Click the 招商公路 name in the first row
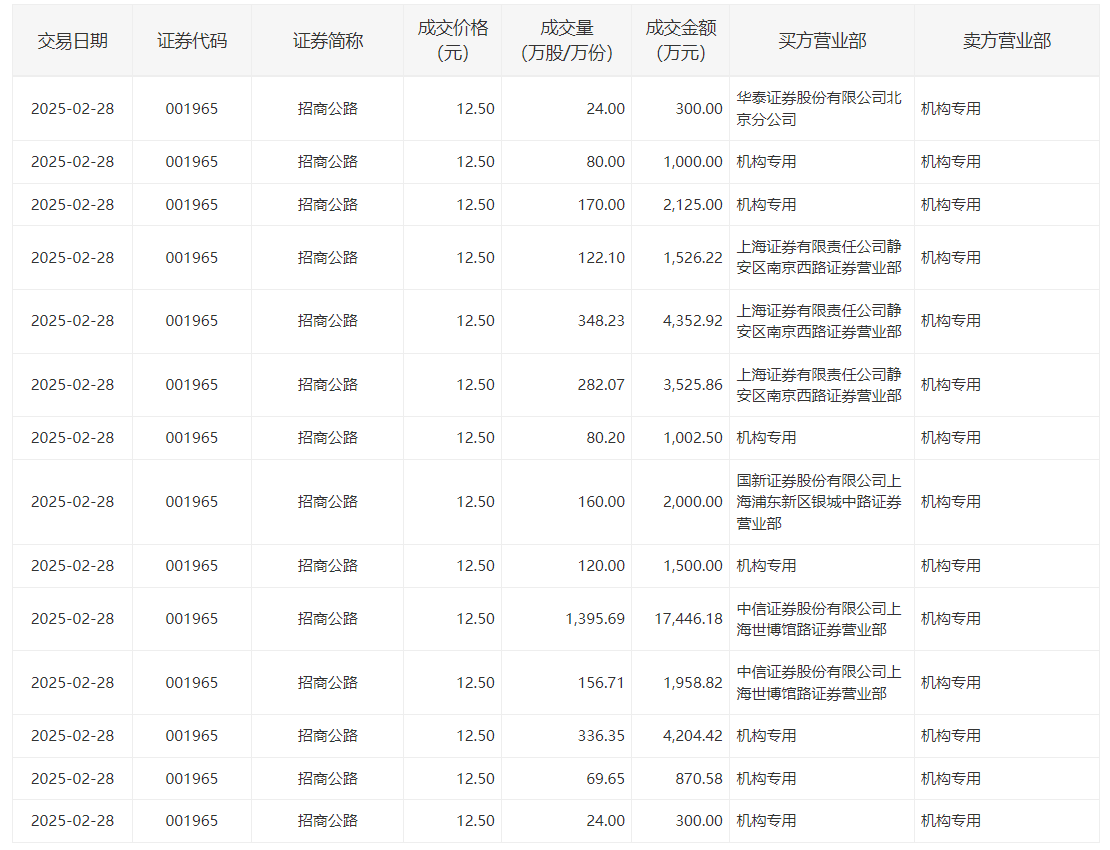The image size is (1110, 850). [x=328, y=108]
